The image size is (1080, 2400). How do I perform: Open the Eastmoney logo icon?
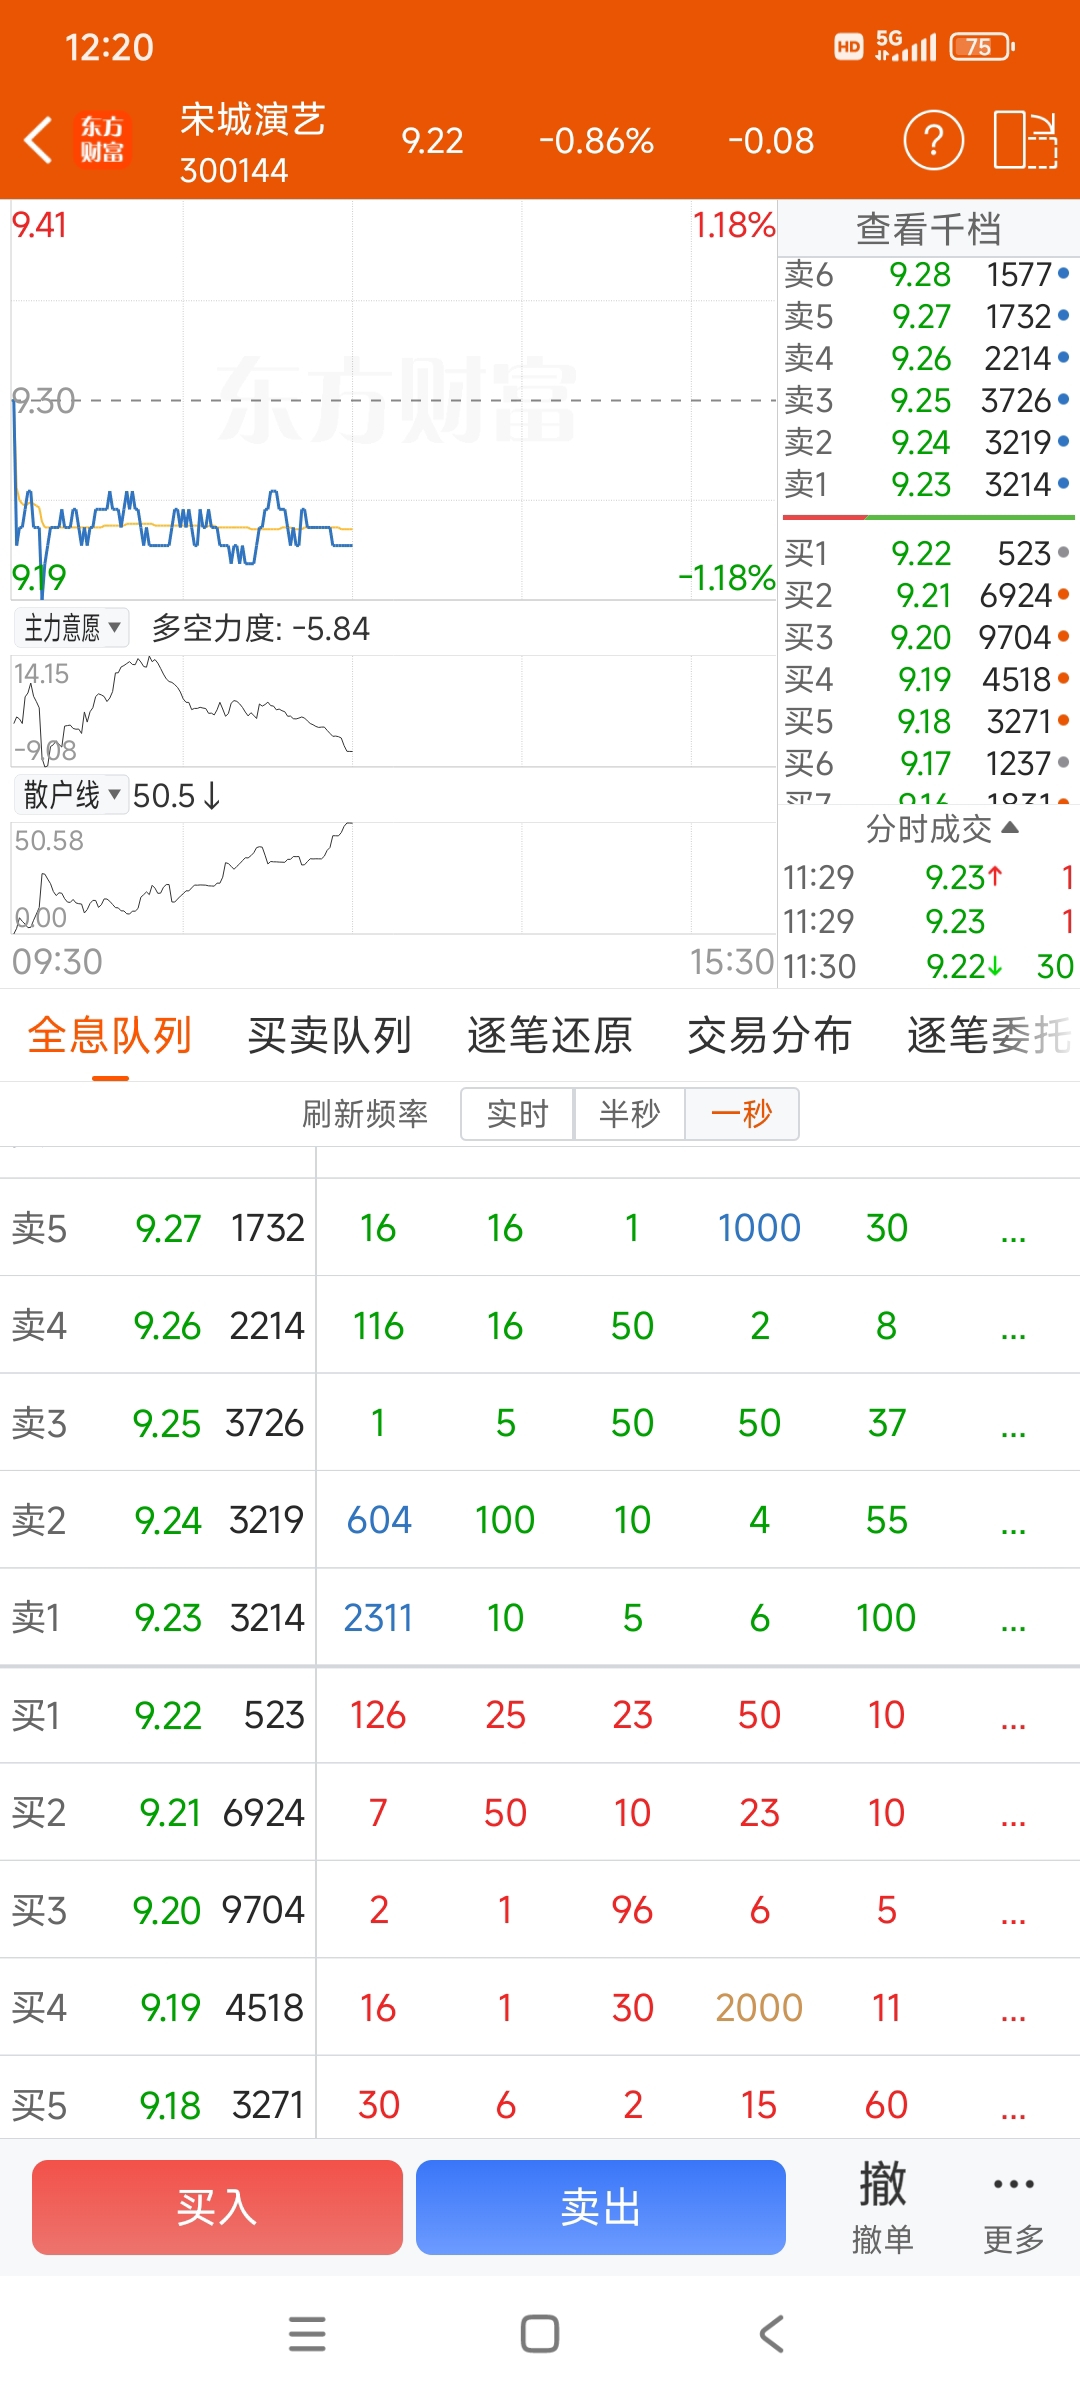(102, 140)
